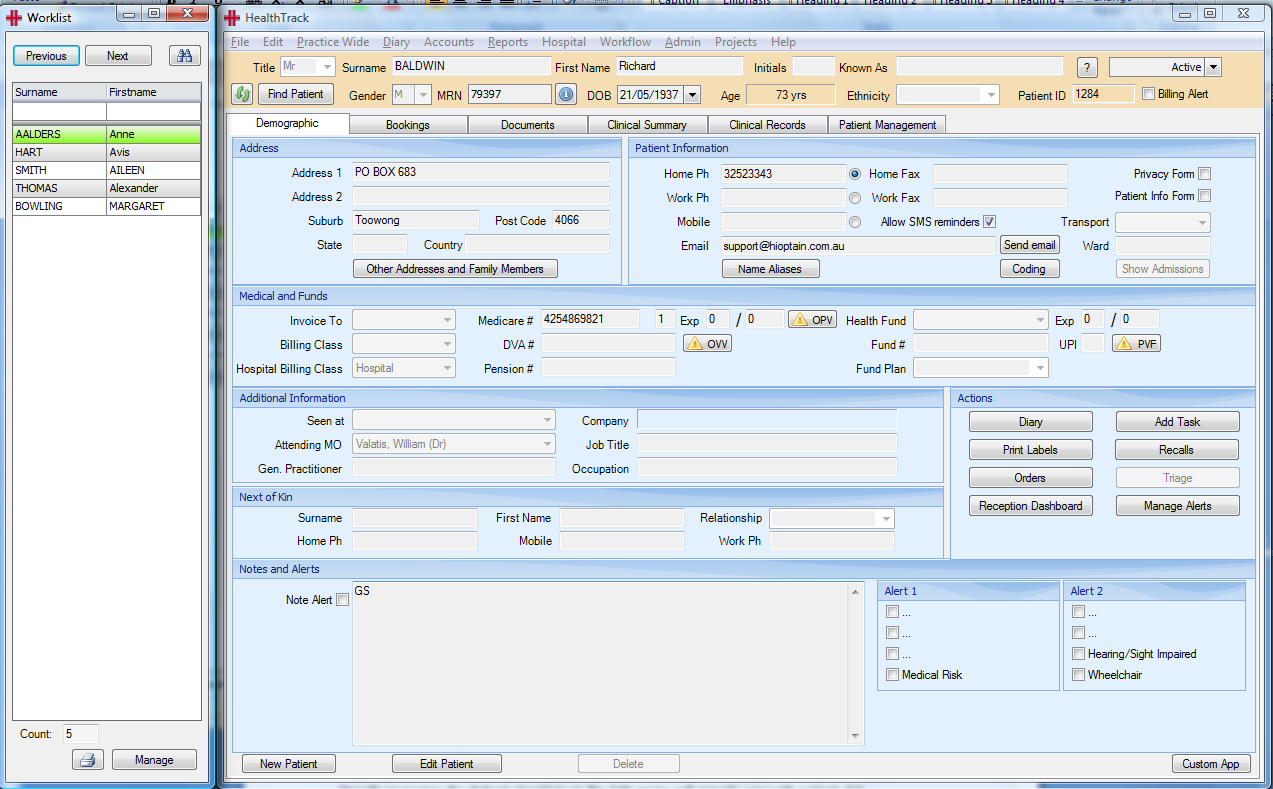The image size is (1273, 789).
Task: Switch to the Bookings tab
Action: 408,125
